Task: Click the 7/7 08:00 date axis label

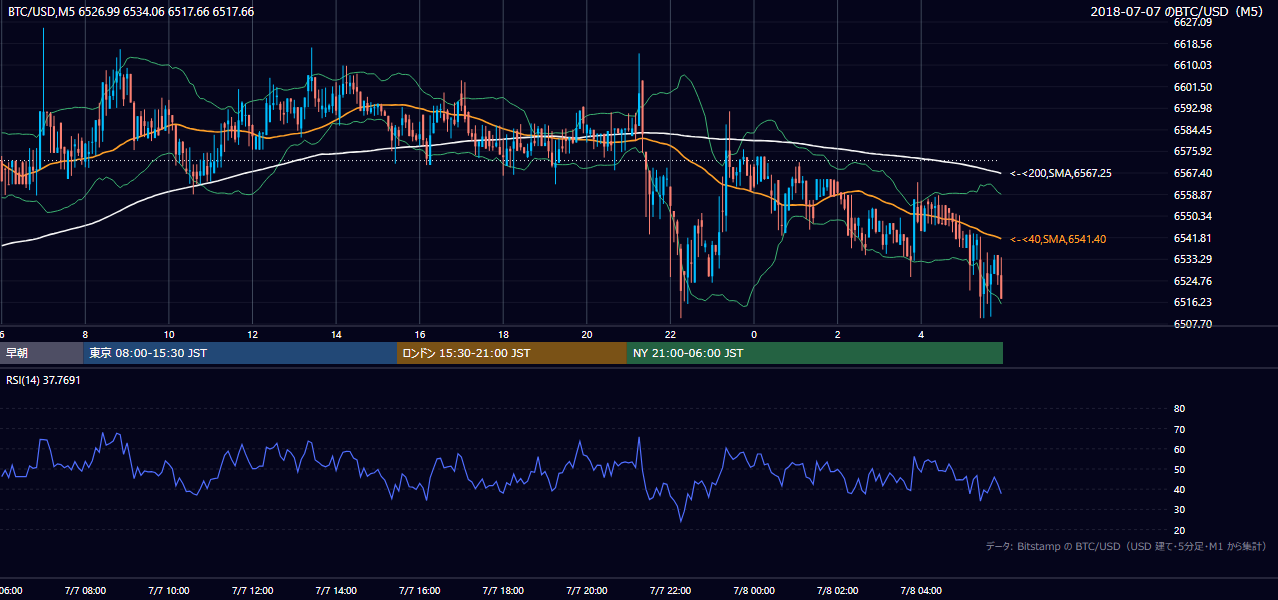Action: 85,591
